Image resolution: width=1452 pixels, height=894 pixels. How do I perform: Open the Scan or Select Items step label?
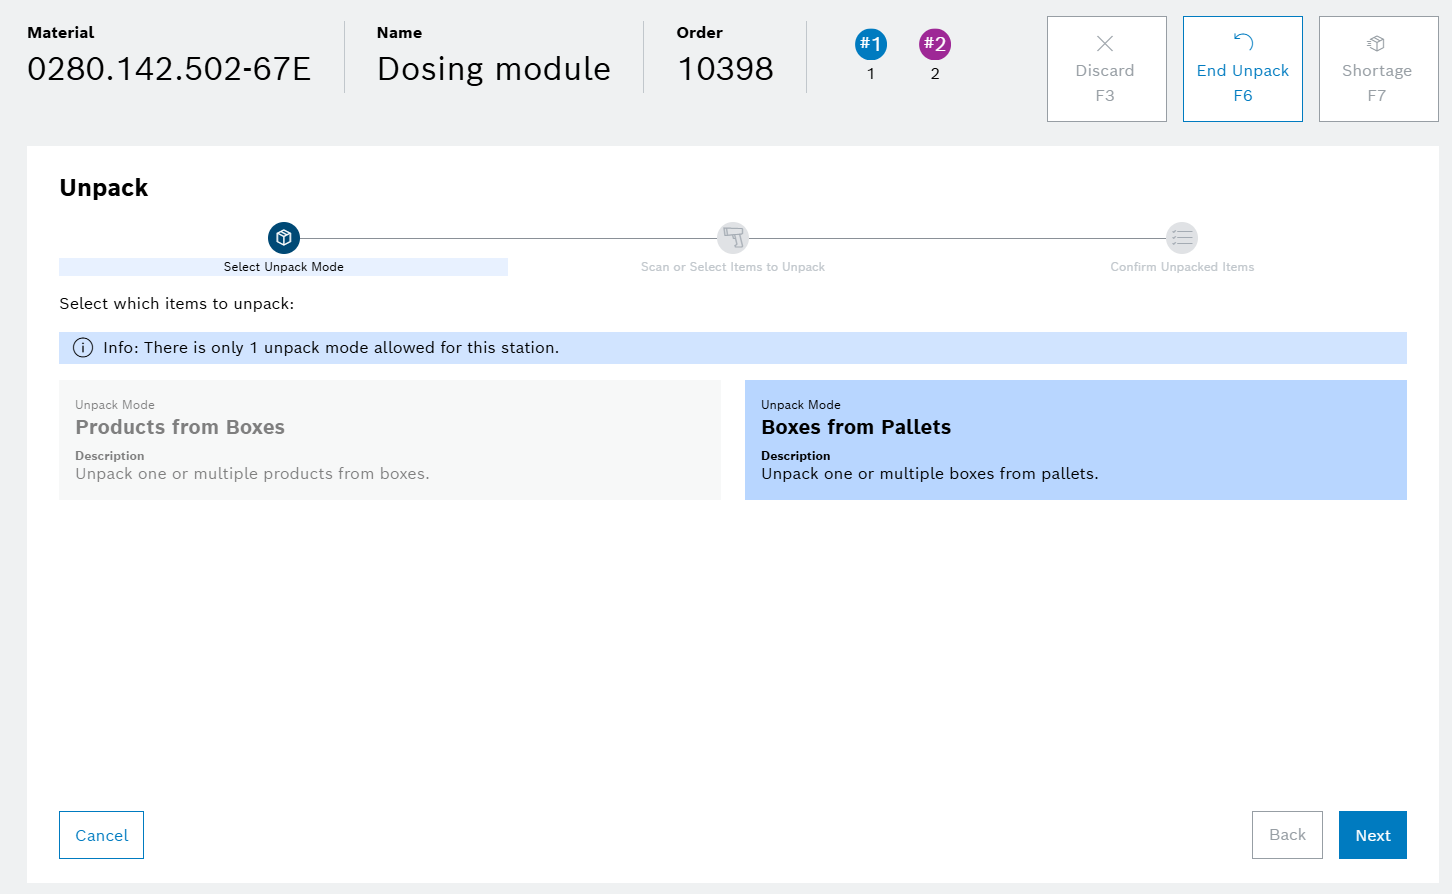(733, 267)
